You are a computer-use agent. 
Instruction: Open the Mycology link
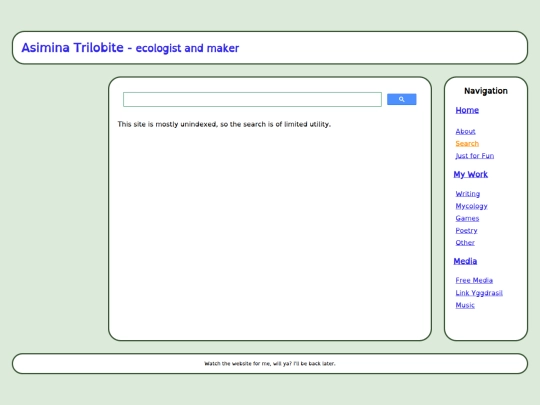[471, 206]
